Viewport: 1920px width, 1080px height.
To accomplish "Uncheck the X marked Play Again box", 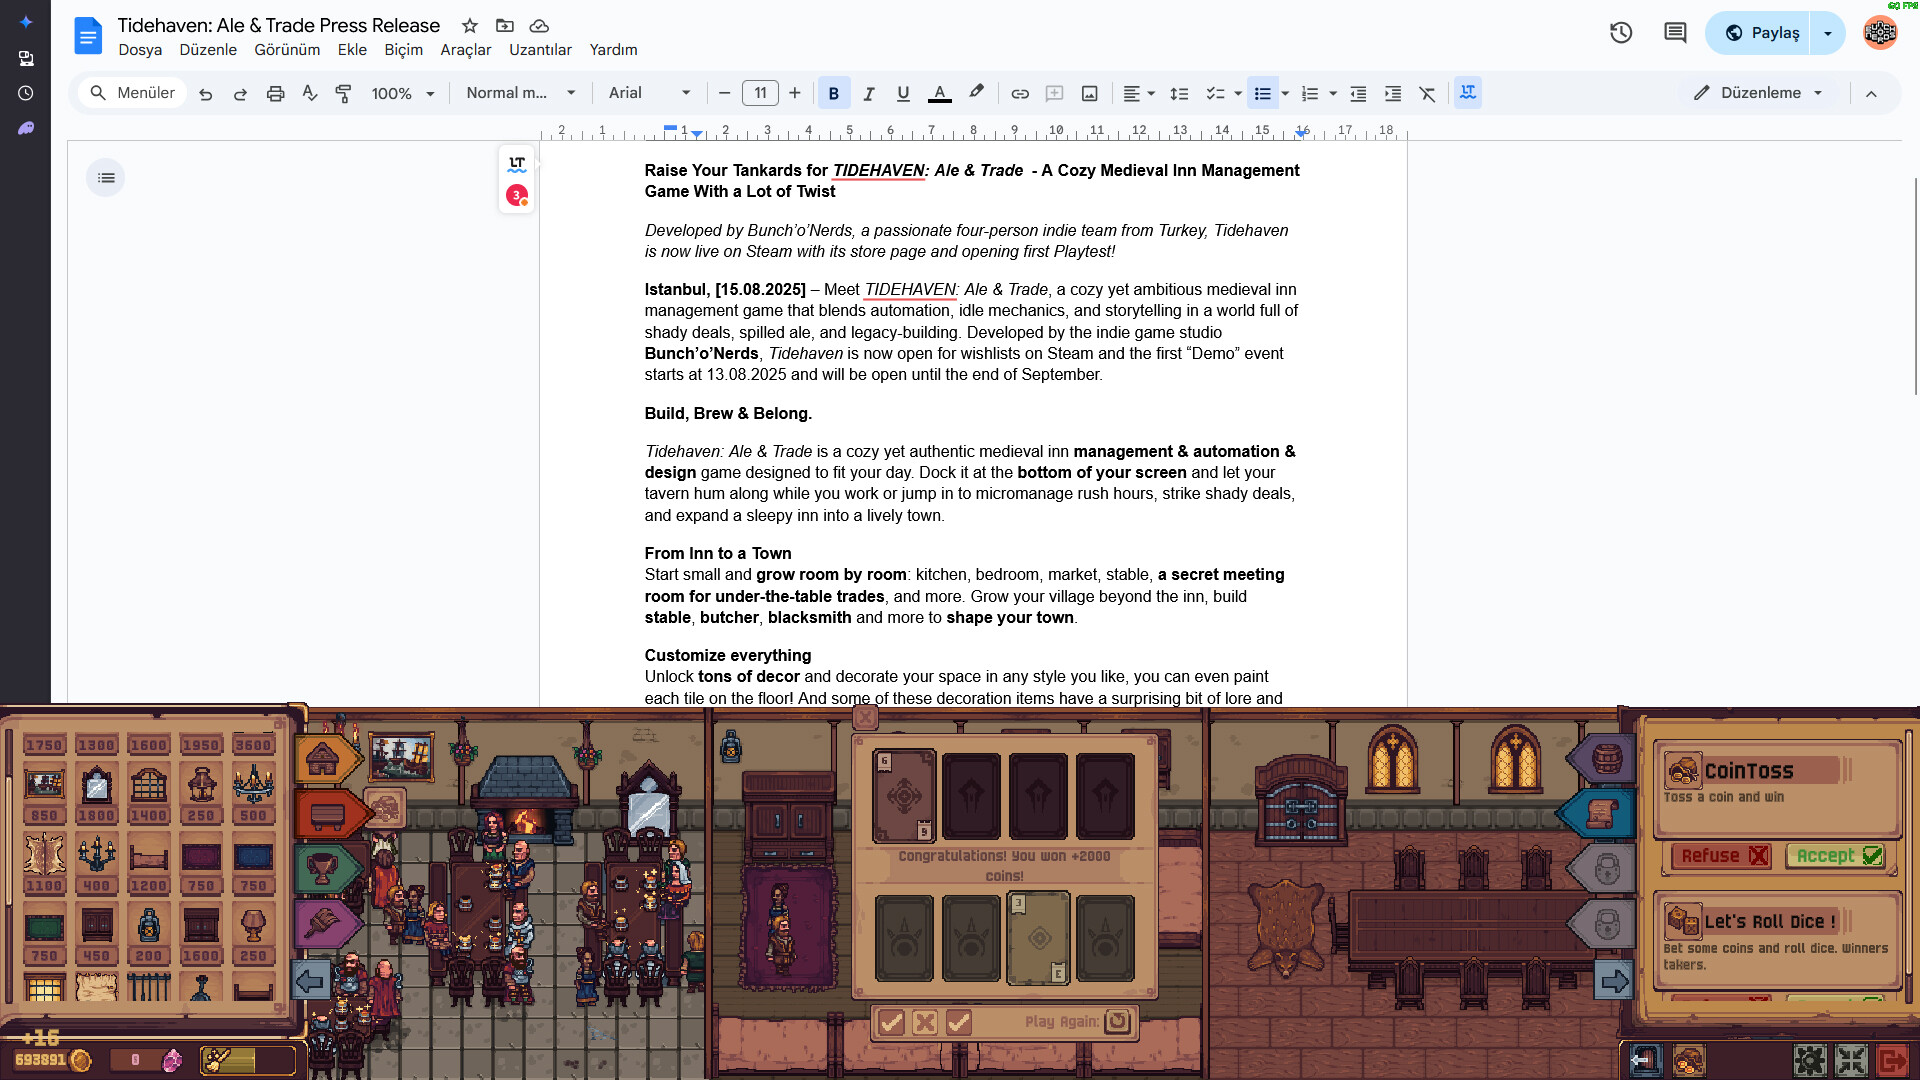I will click(x=926, y=1022).
